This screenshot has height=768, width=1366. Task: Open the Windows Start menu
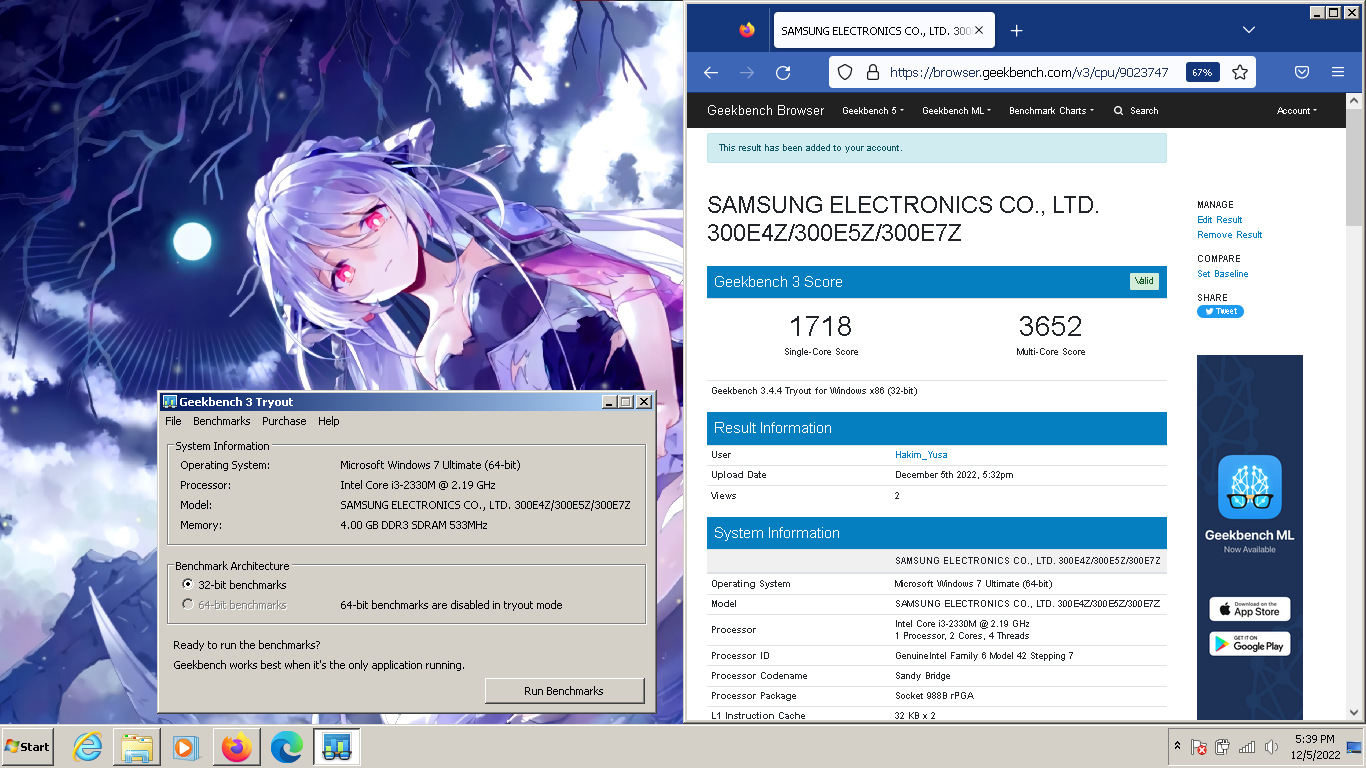pos(28,747)
